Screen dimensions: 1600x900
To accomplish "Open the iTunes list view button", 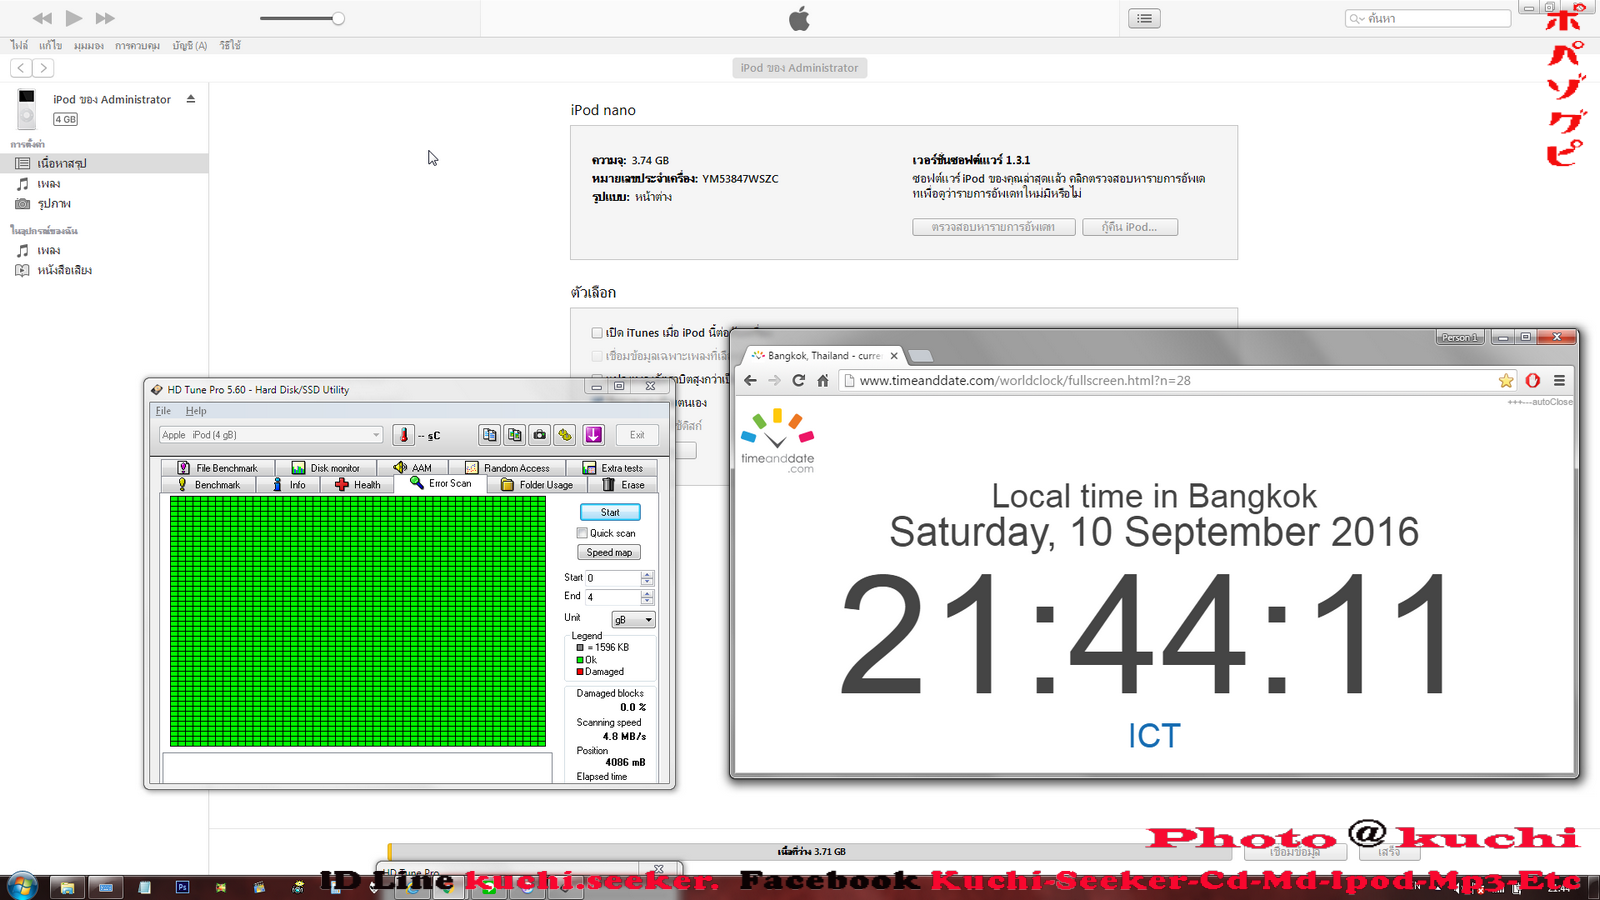I will (x=1144, y=18).
